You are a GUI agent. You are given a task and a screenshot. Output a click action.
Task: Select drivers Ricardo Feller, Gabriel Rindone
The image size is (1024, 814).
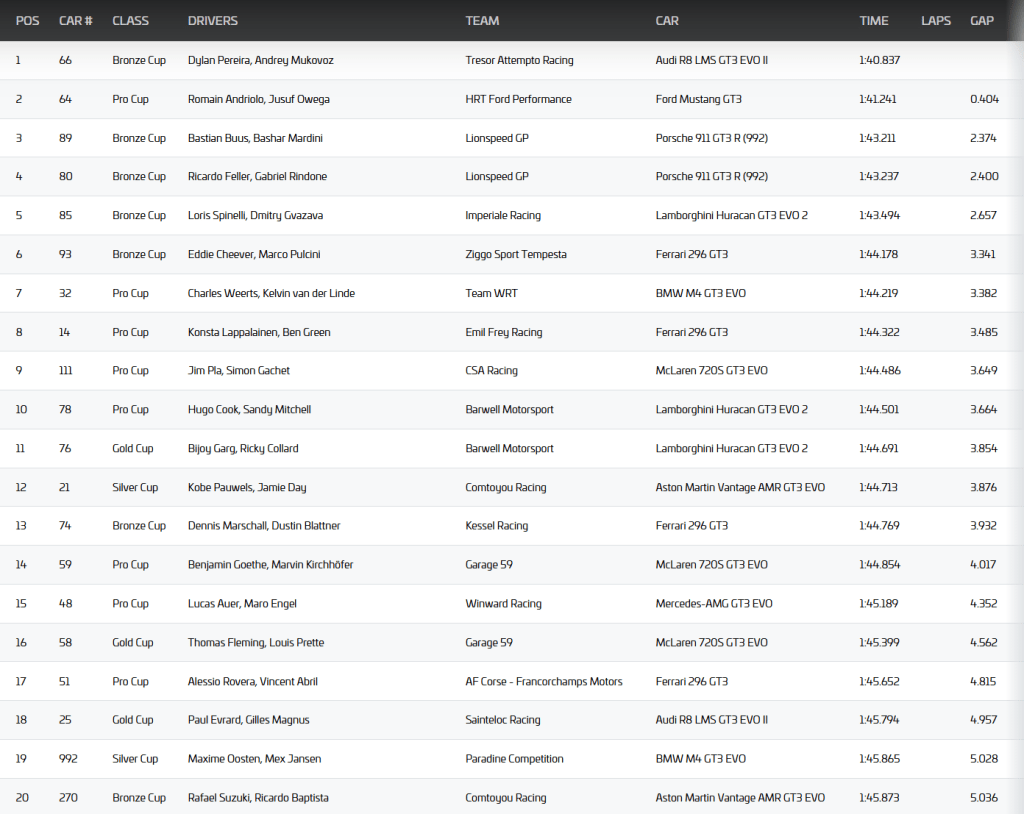(257, 176)
